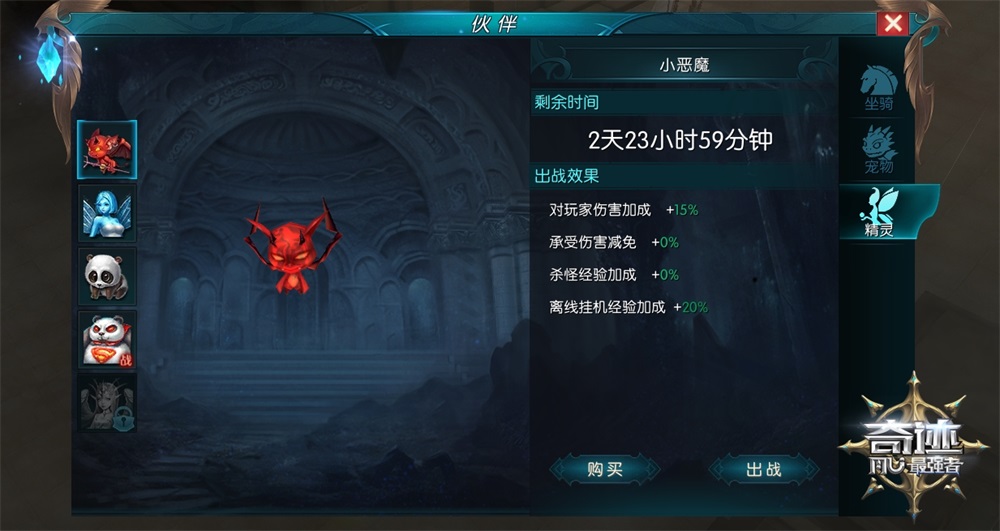
Task: Click the 小恶魔 name header
Action: pyautogui.click(x=684, y=65)
